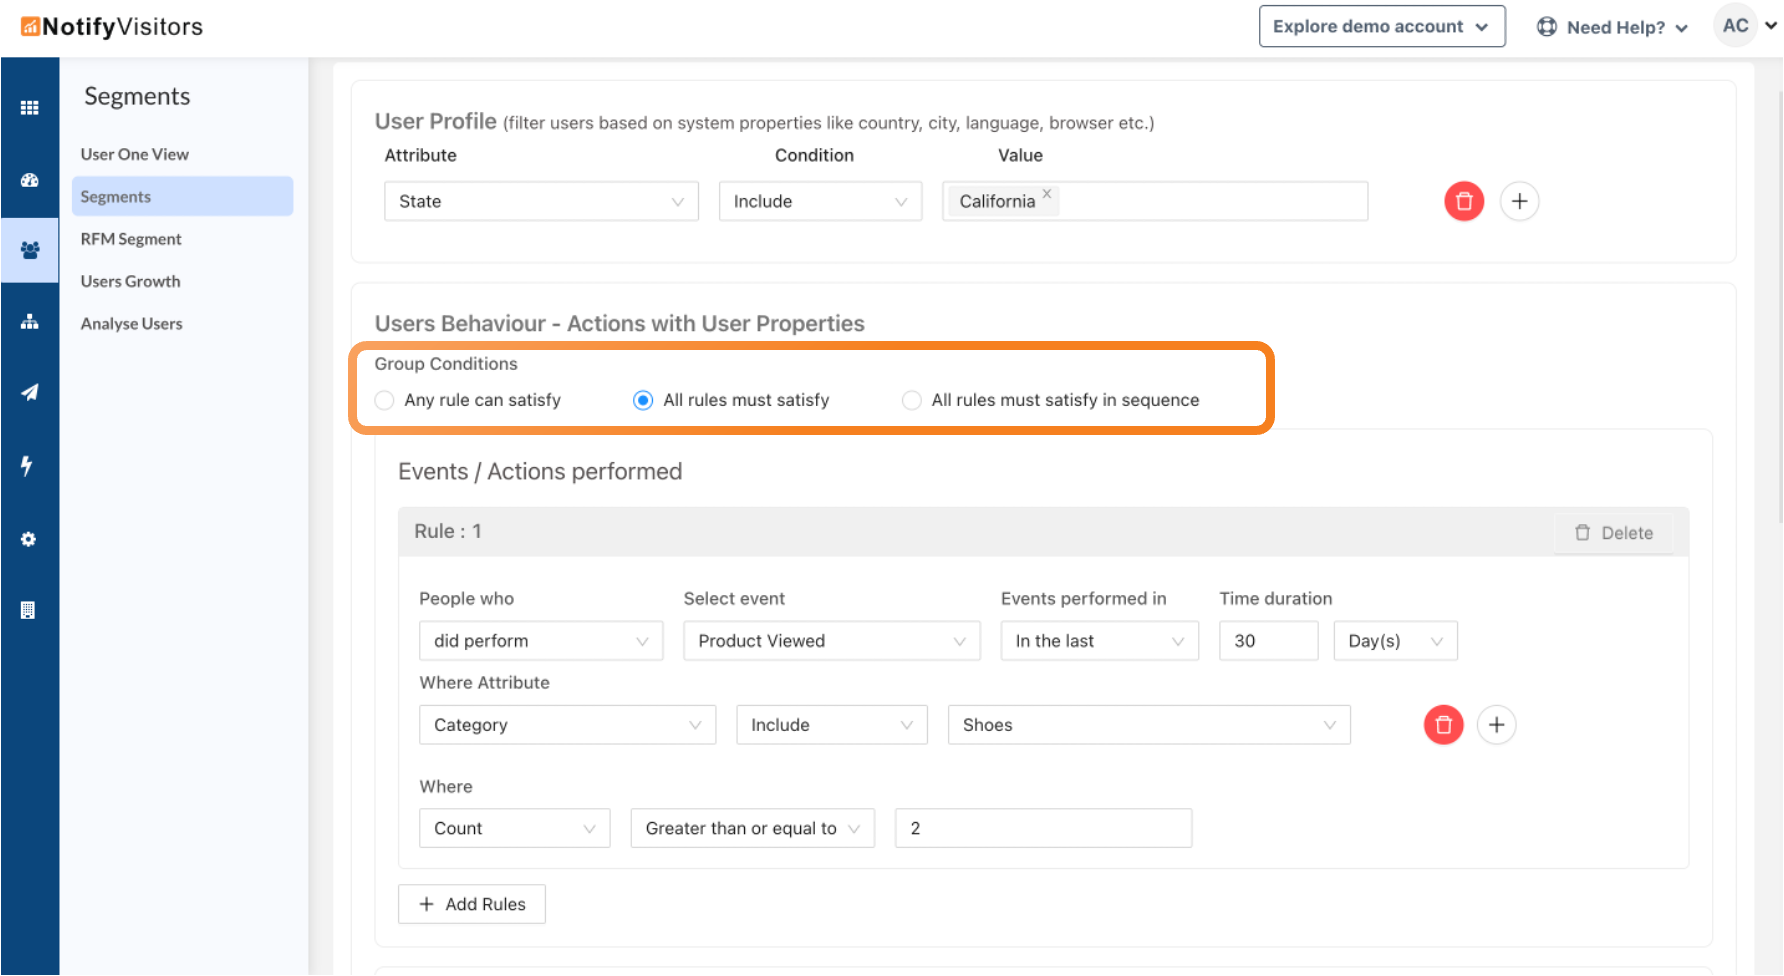Remove the California value tag
Viewport: 1784px width, 976px height.
(x=1047, y=194)
